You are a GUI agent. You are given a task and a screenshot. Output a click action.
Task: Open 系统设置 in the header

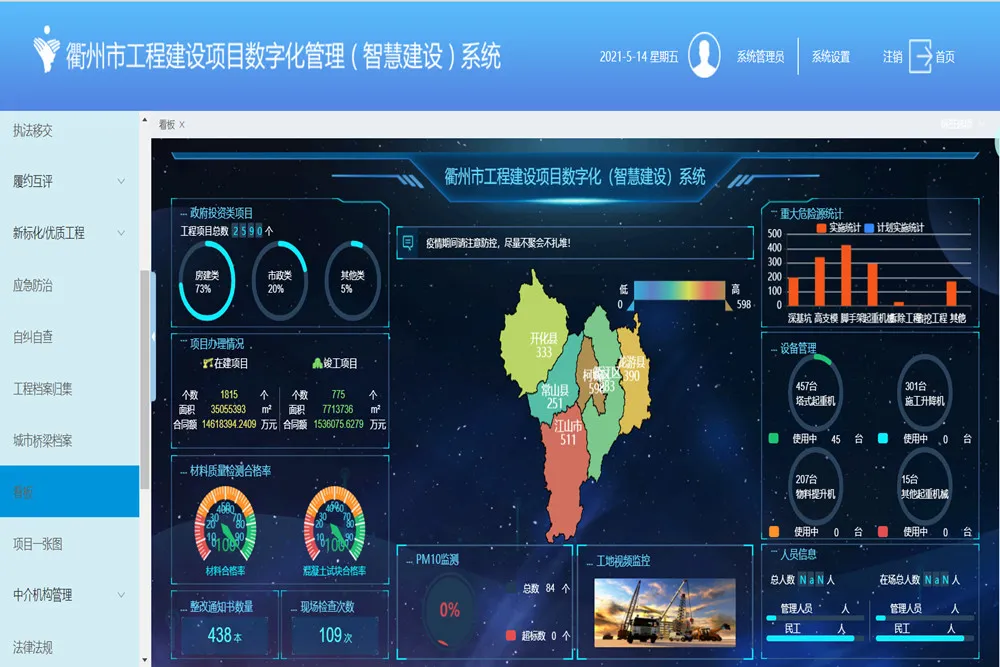(830, 57)
